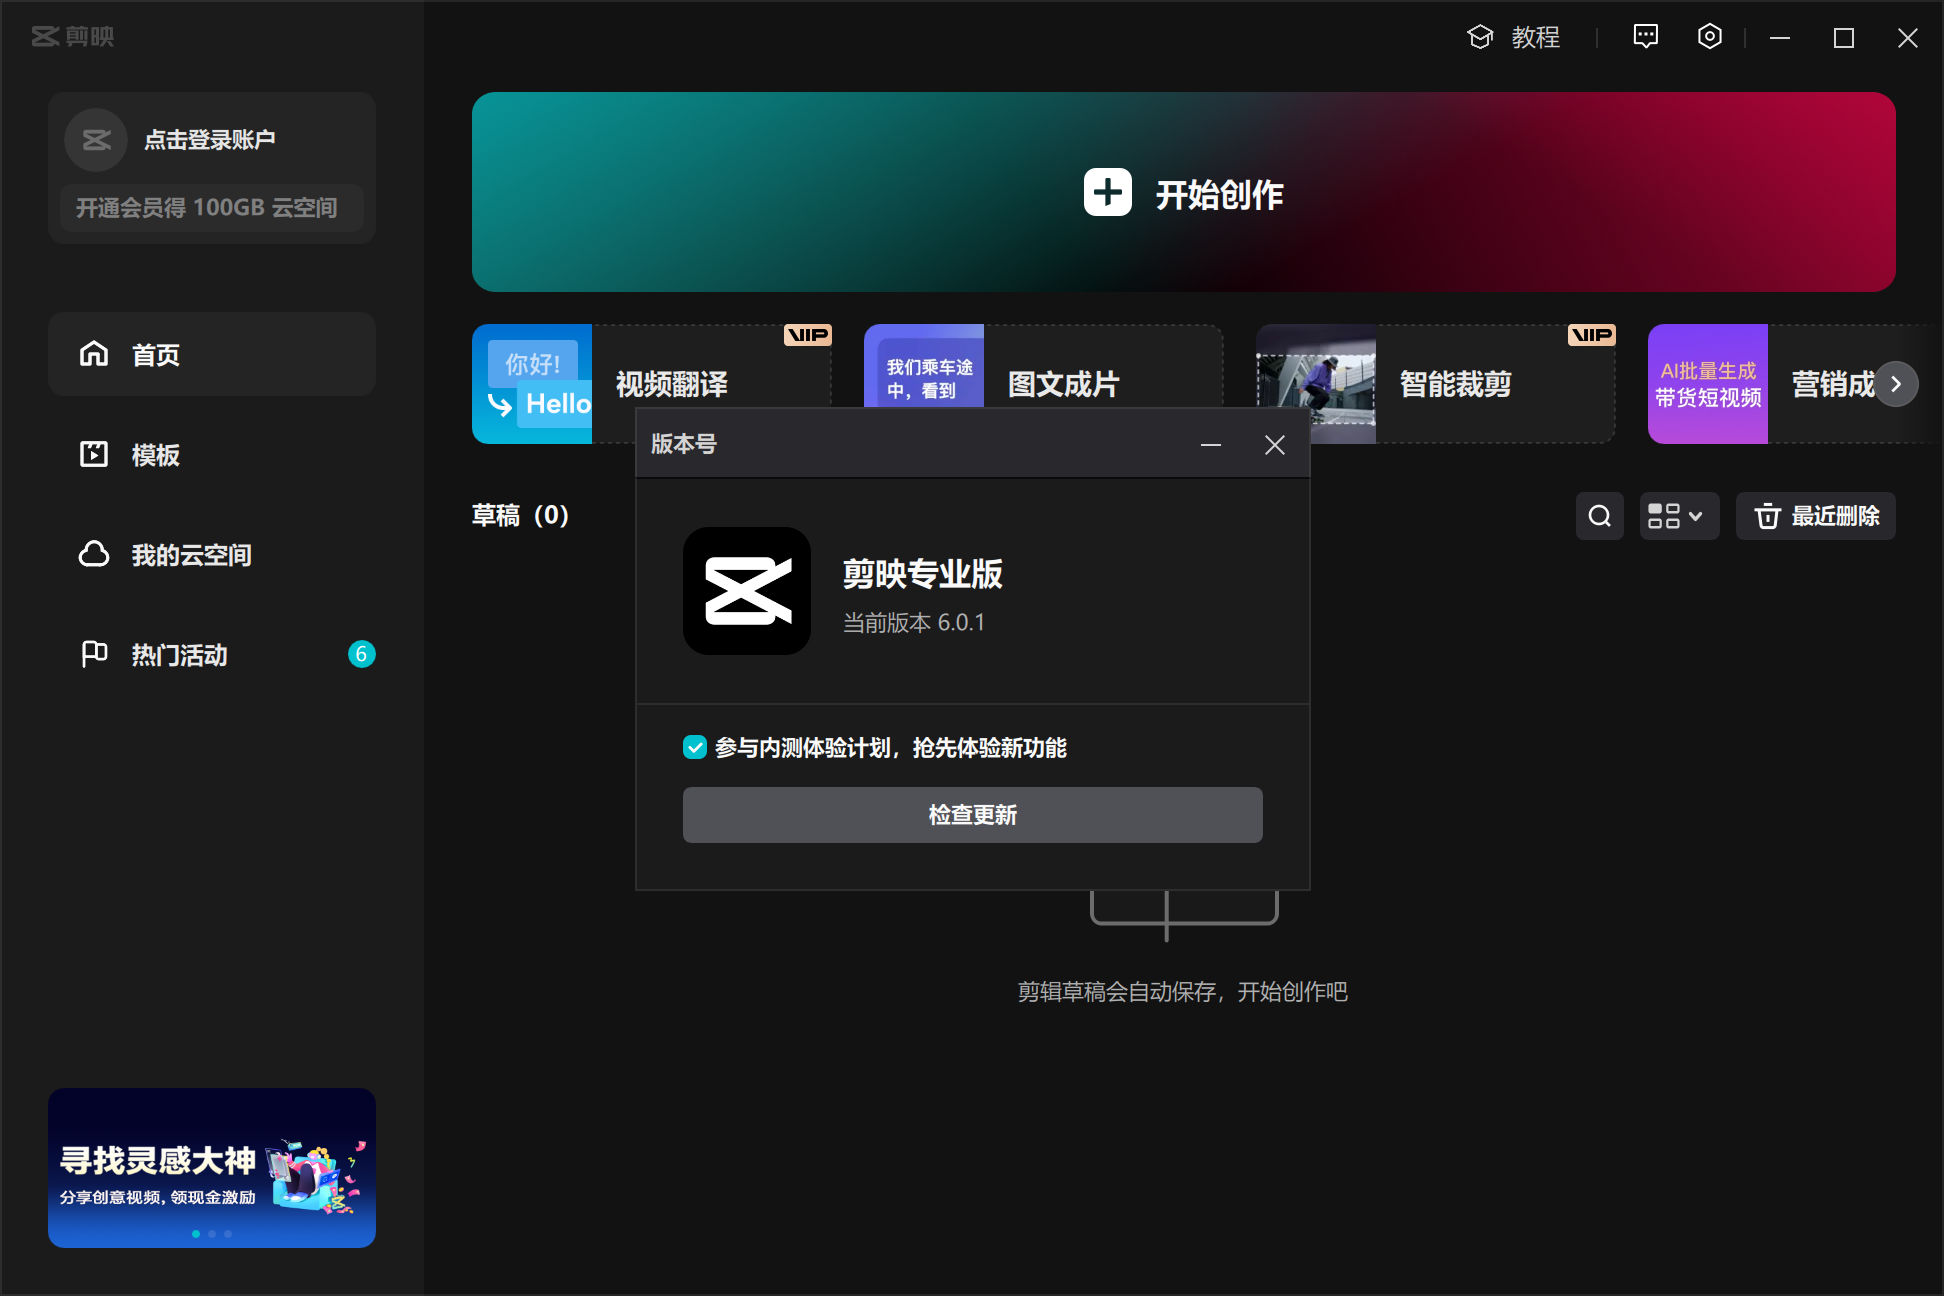Click the 剪映 logo in title bar
The height and width of the screenshot is (1296, 1944).
[x=73, y=37]
